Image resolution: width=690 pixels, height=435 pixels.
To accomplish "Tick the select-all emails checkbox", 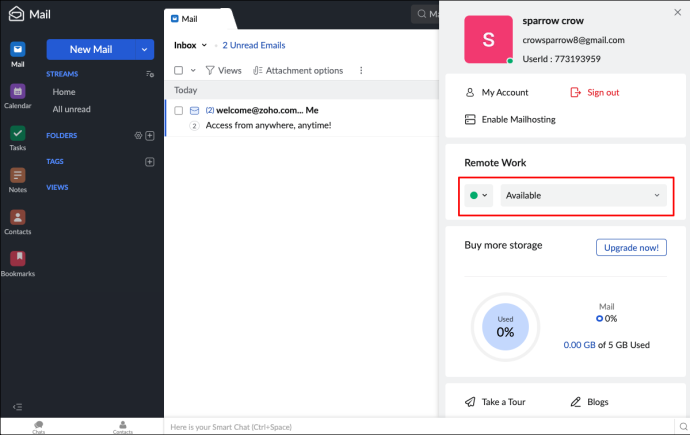I will 178,70.
